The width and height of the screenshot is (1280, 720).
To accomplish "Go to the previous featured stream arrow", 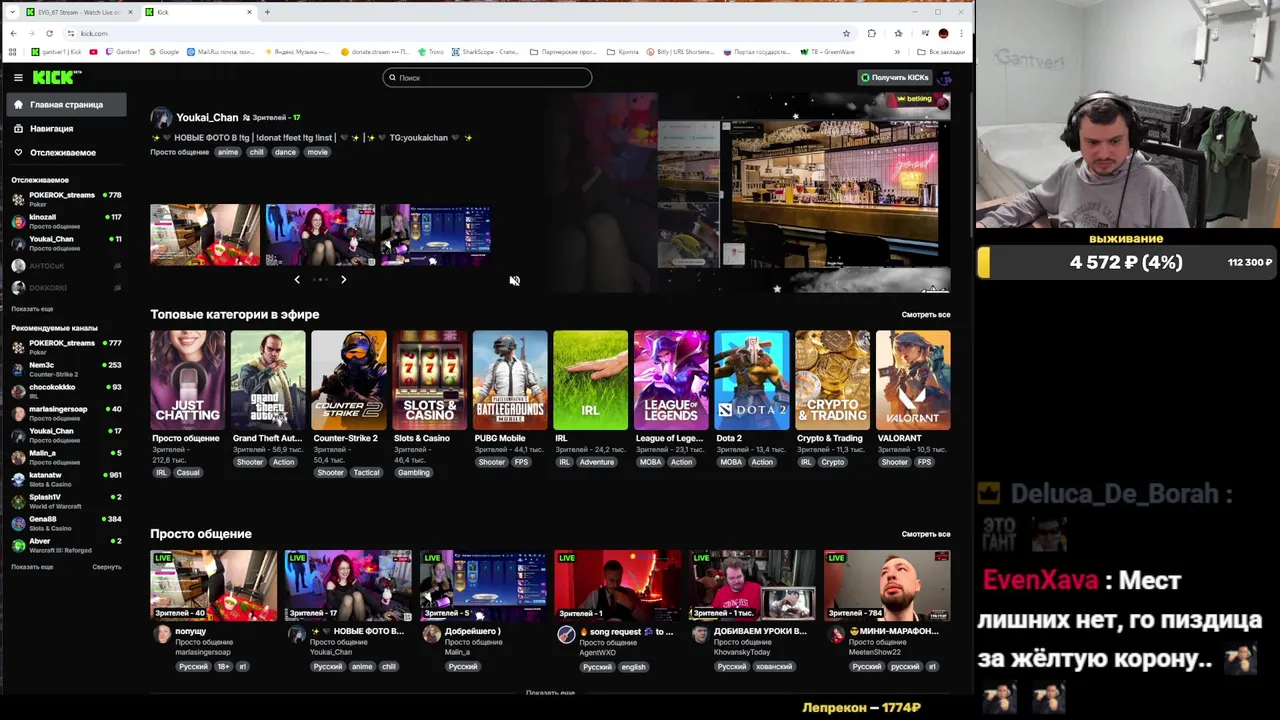I will pos(297,280).
